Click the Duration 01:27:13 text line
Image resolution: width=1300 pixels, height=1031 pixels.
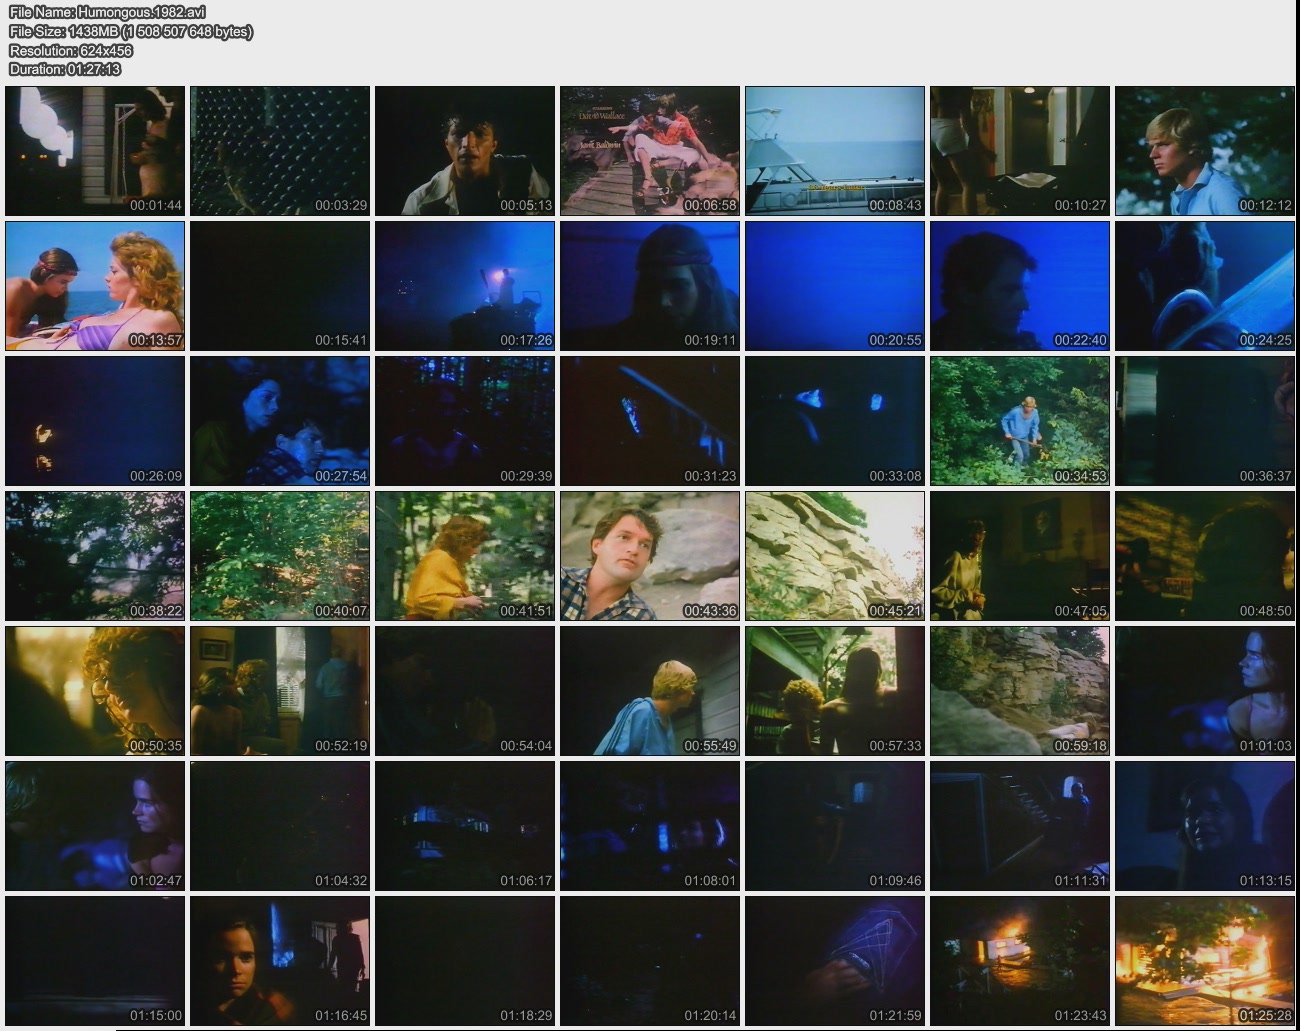(x=65, y=69)
